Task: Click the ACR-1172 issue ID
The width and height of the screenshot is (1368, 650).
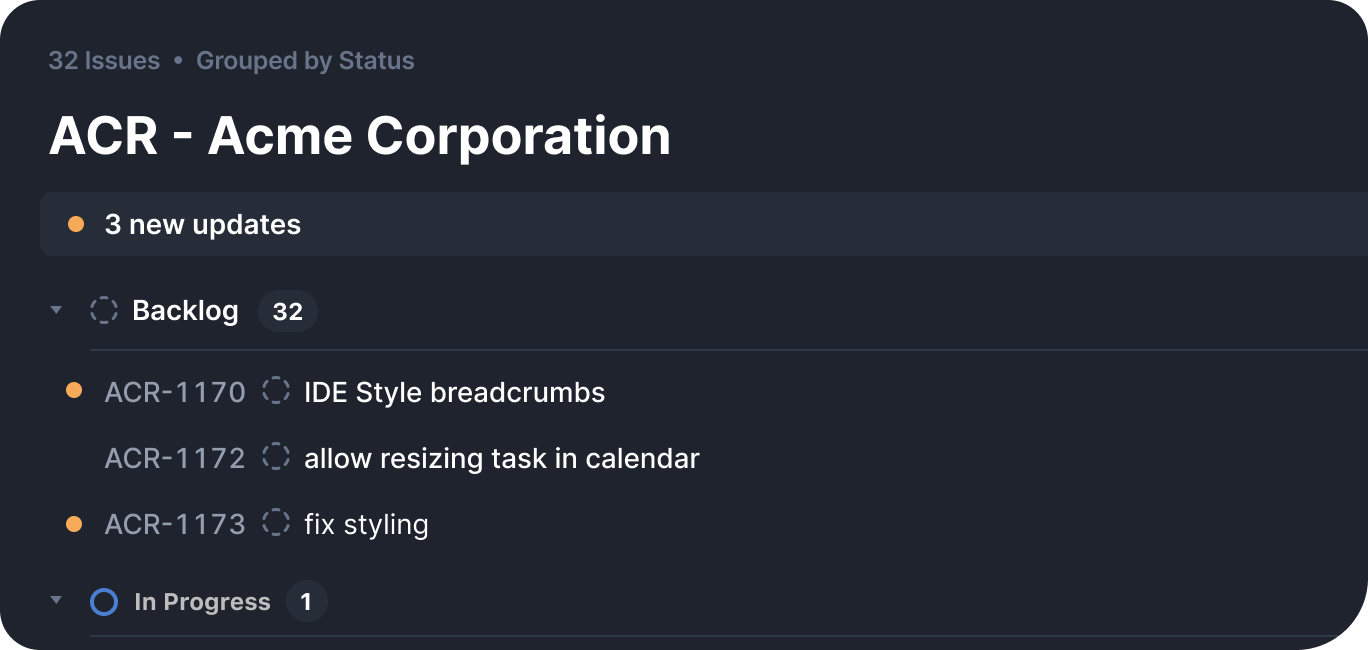Action: coord(175,458)
